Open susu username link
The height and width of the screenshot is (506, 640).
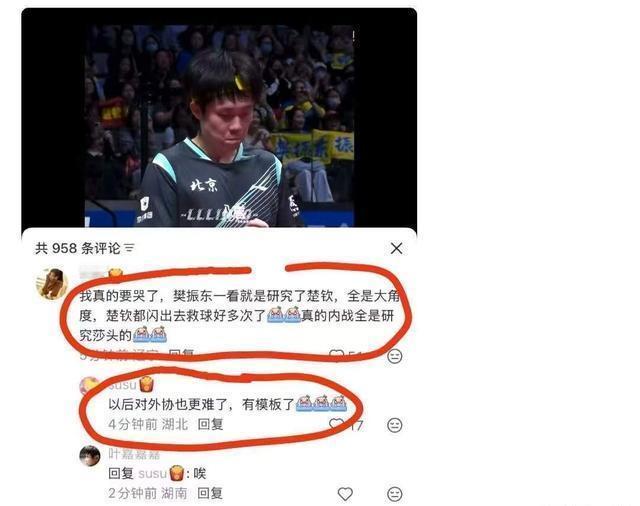122,384
